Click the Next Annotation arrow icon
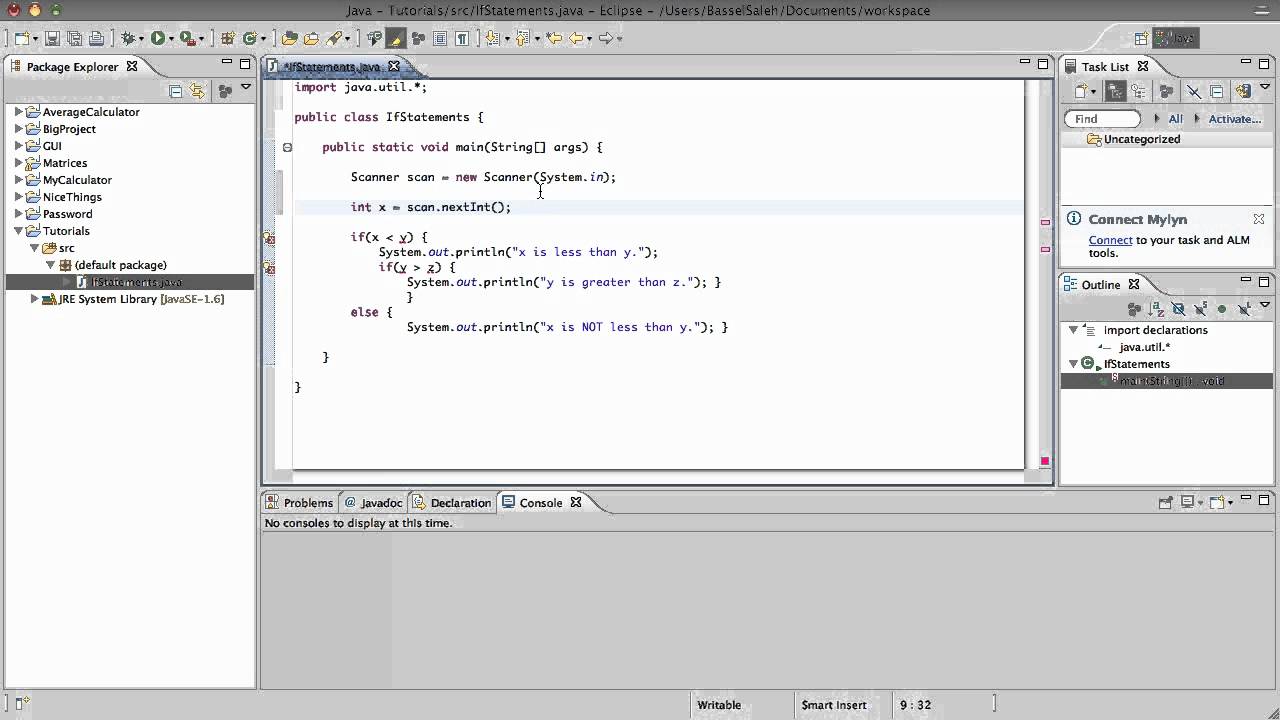Viewport: 1280px width, 720px height. [491, 38]
